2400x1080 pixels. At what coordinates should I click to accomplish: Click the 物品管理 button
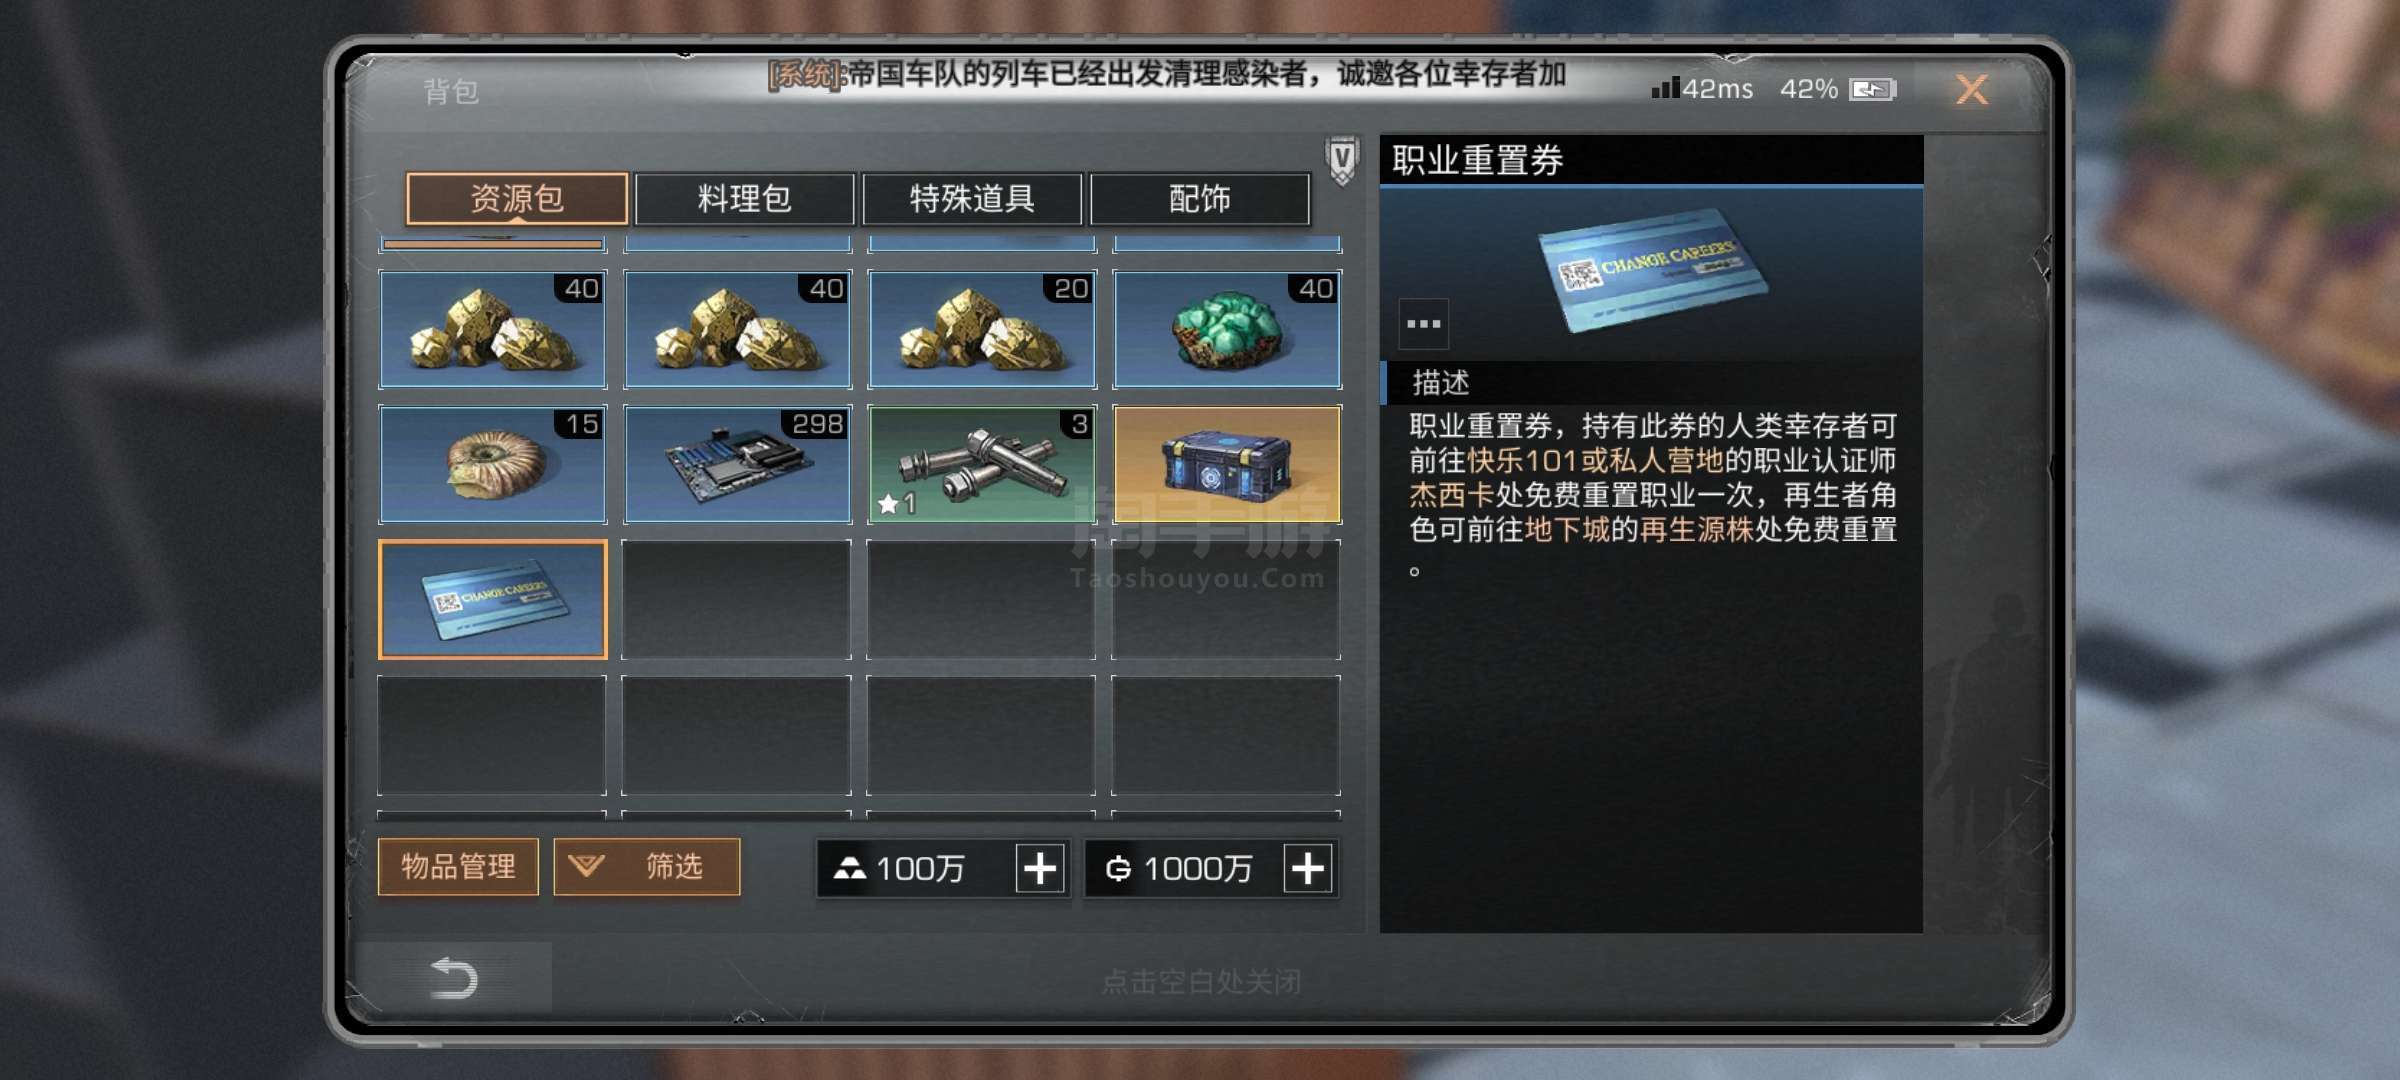[458, 866]
